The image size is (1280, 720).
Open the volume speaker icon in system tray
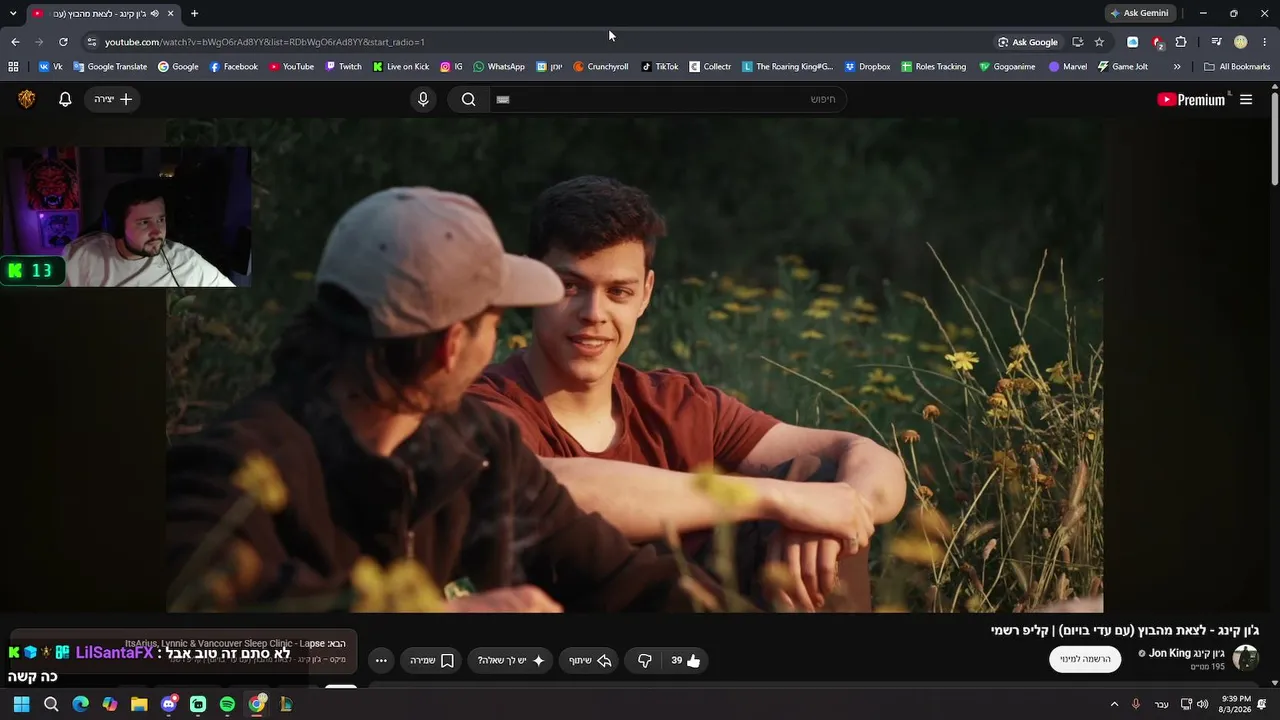tap(1202, 704)
